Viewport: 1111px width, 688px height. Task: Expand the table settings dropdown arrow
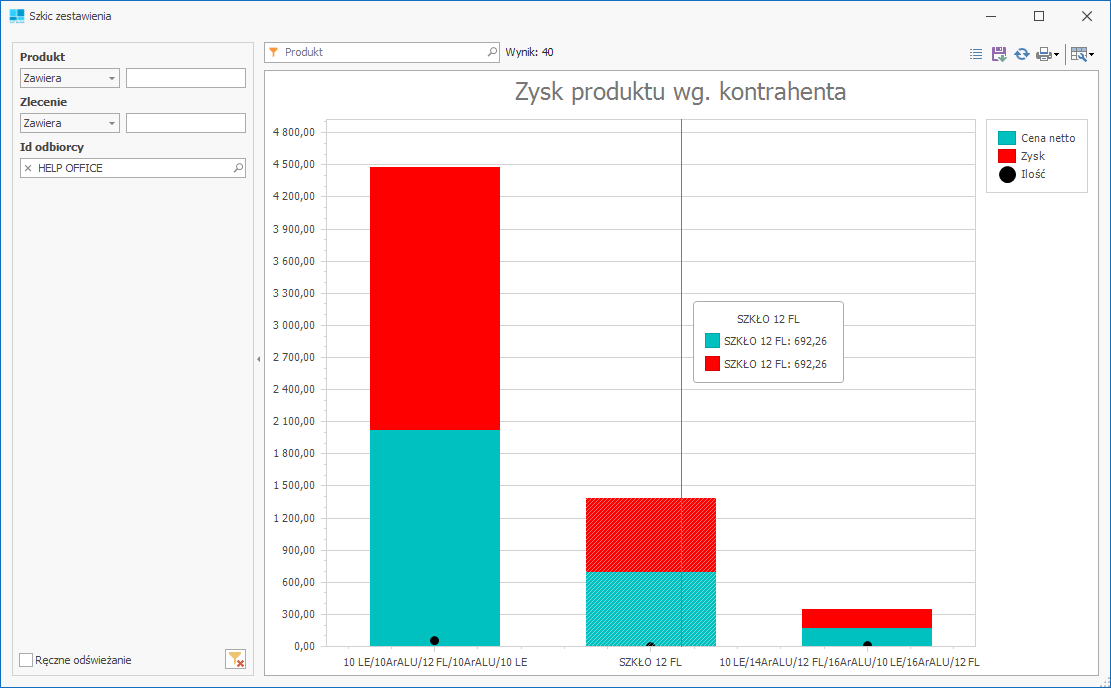click(1091, 55)
